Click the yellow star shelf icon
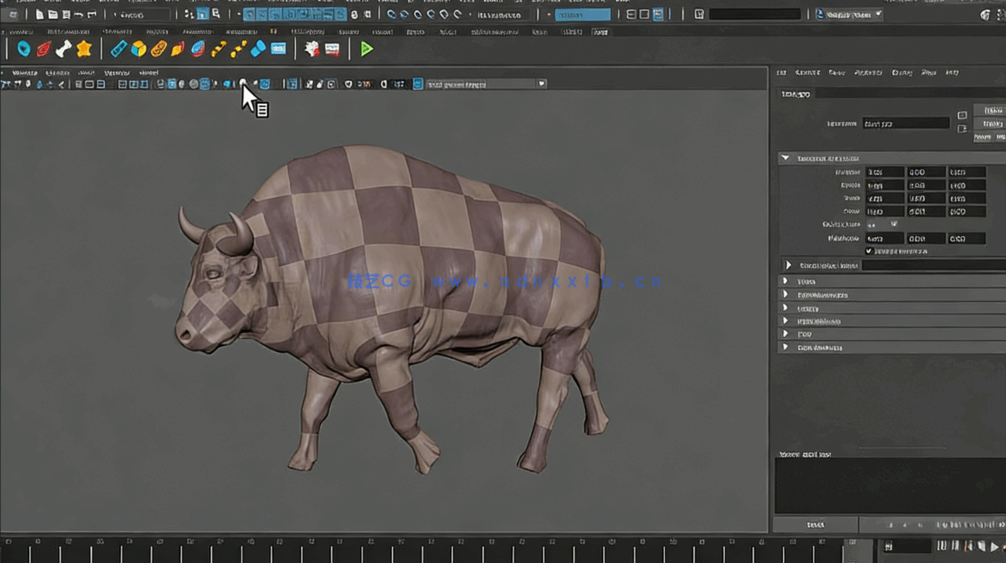This screenshot has height=563, width=1006. point(84,49)
